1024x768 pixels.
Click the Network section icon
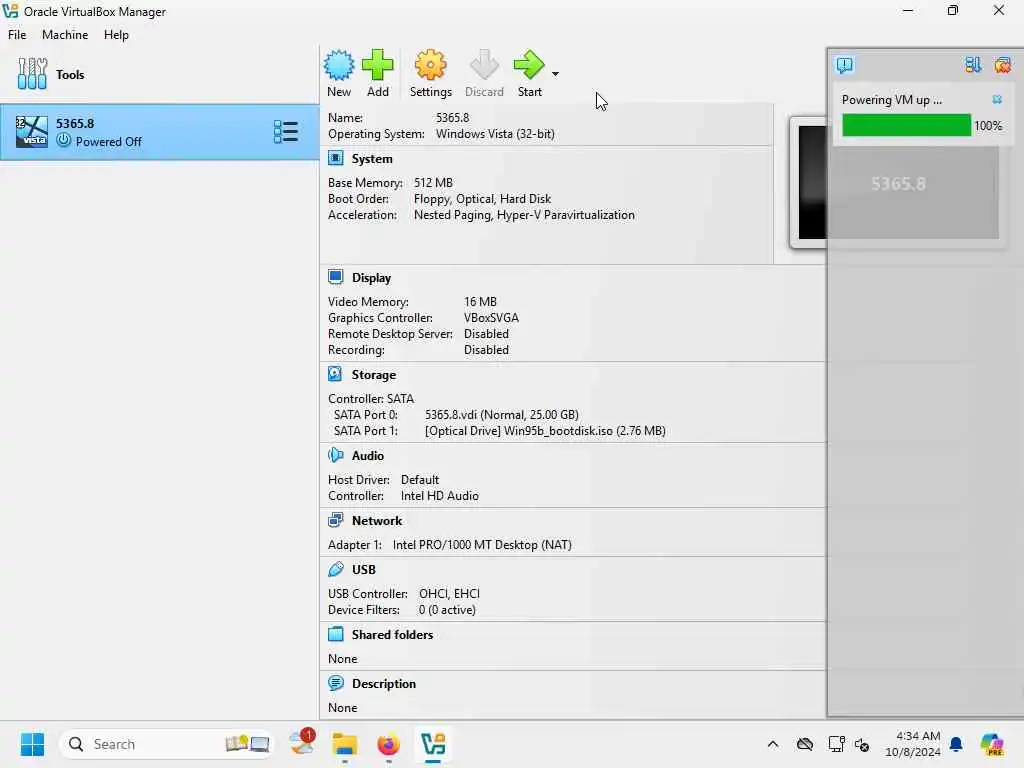click(336, 520)
